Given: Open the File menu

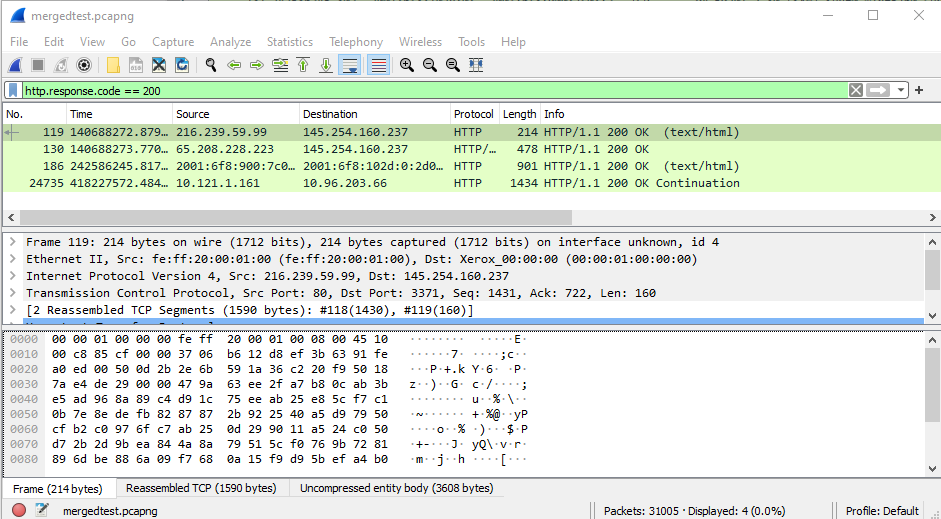Looking at the screenshot, I should click(19, 42).
